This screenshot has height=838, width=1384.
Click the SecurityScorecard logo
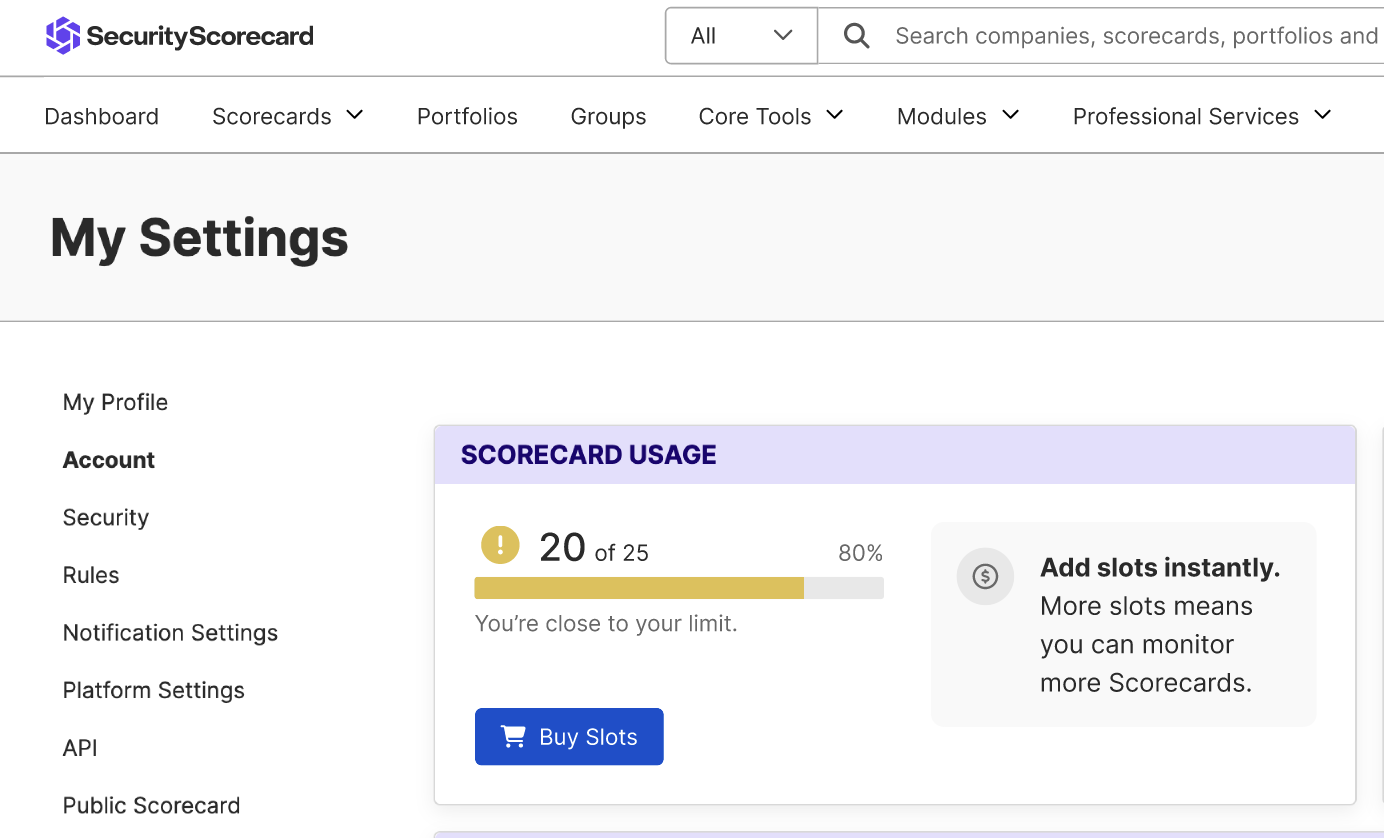[x=180, y=36]
